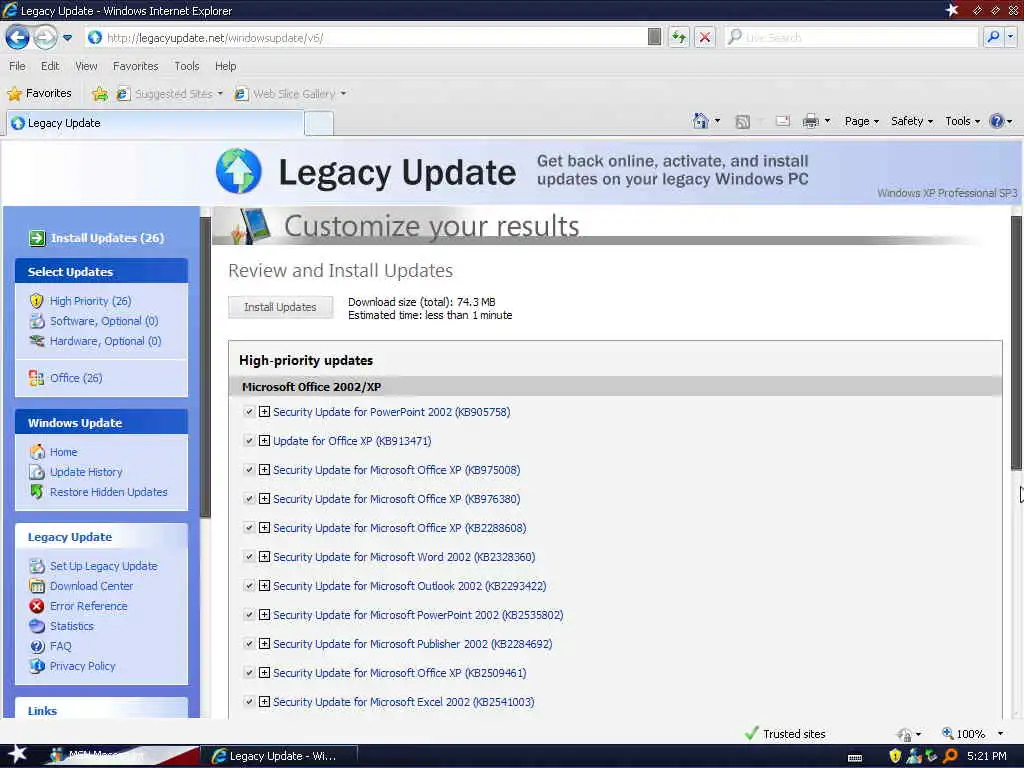Image resolution: width=1024 pixels, height=768 pixels.
Task: Click the Home icon in command bar
Action: point(700,121)
